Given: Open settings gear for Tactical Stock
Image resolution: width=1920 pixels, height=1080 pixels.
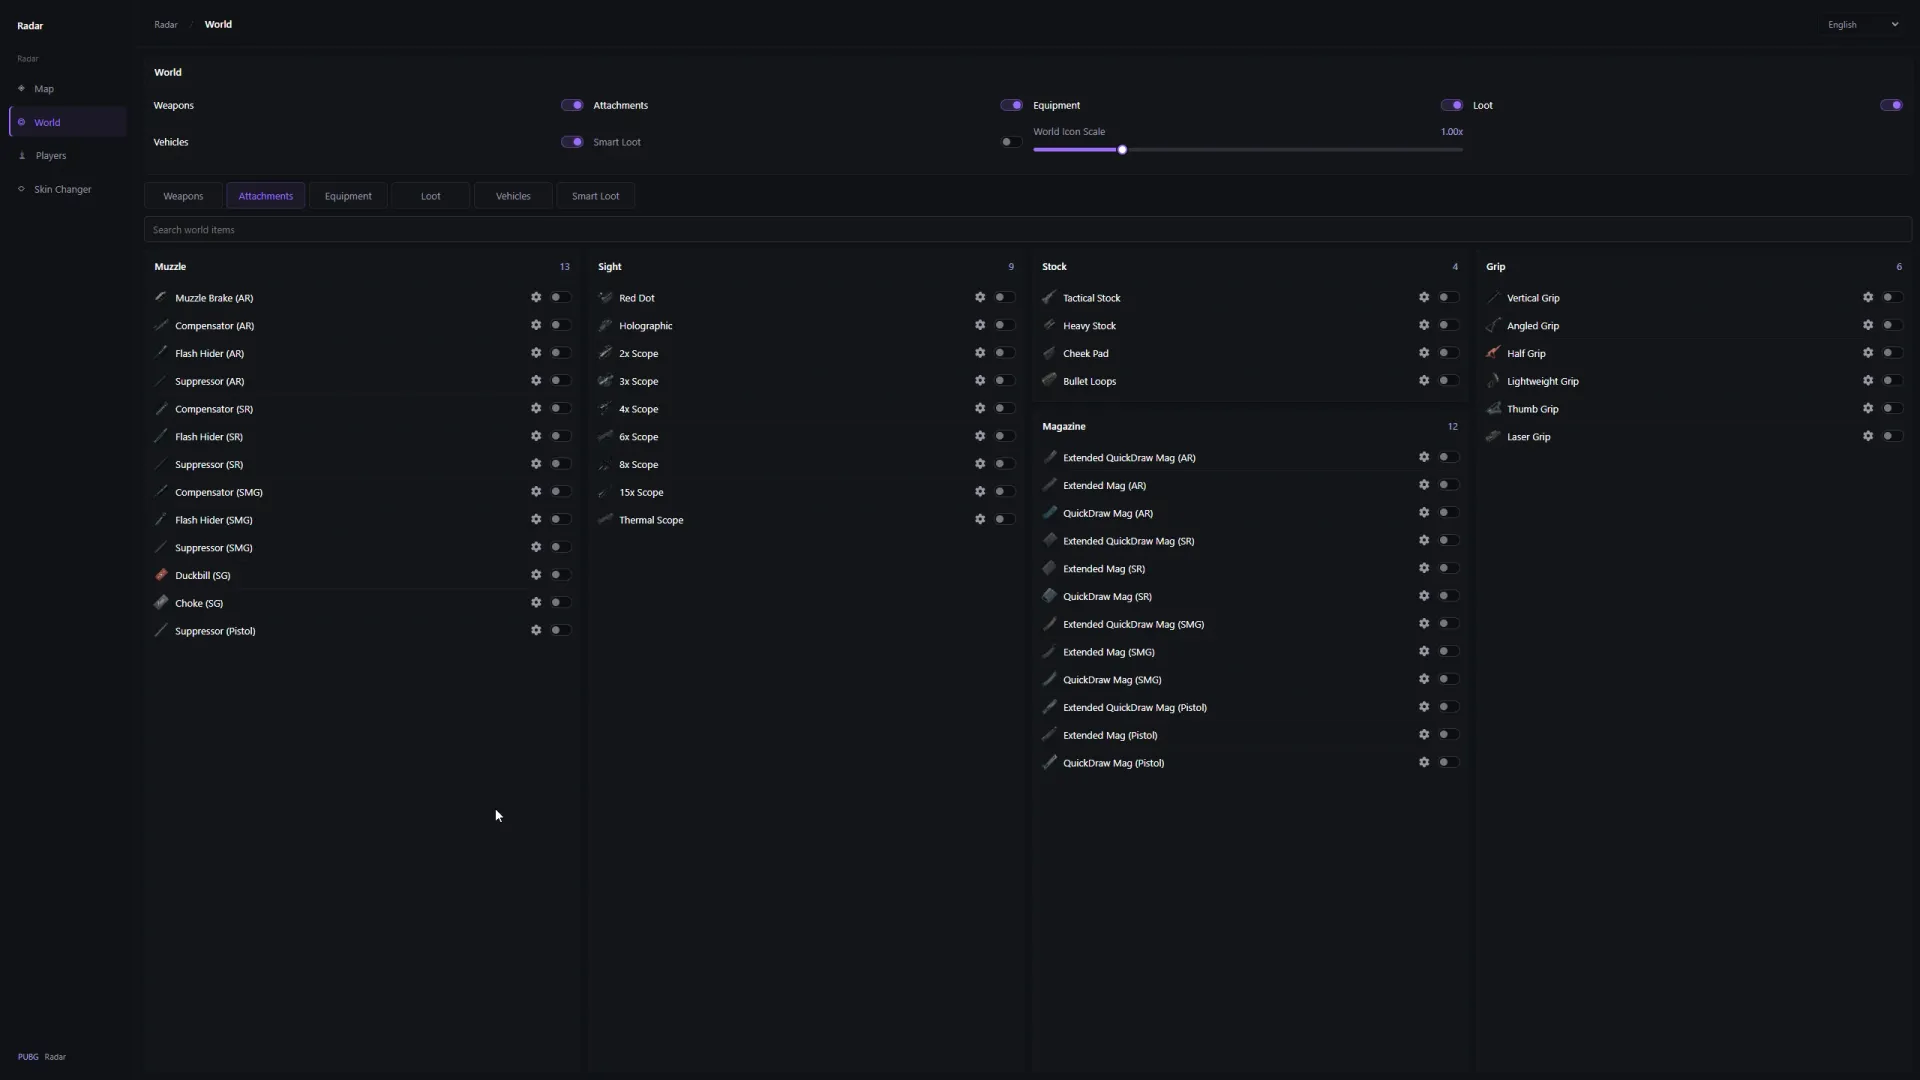Looking at the screenshot, I should (1424, 298).
